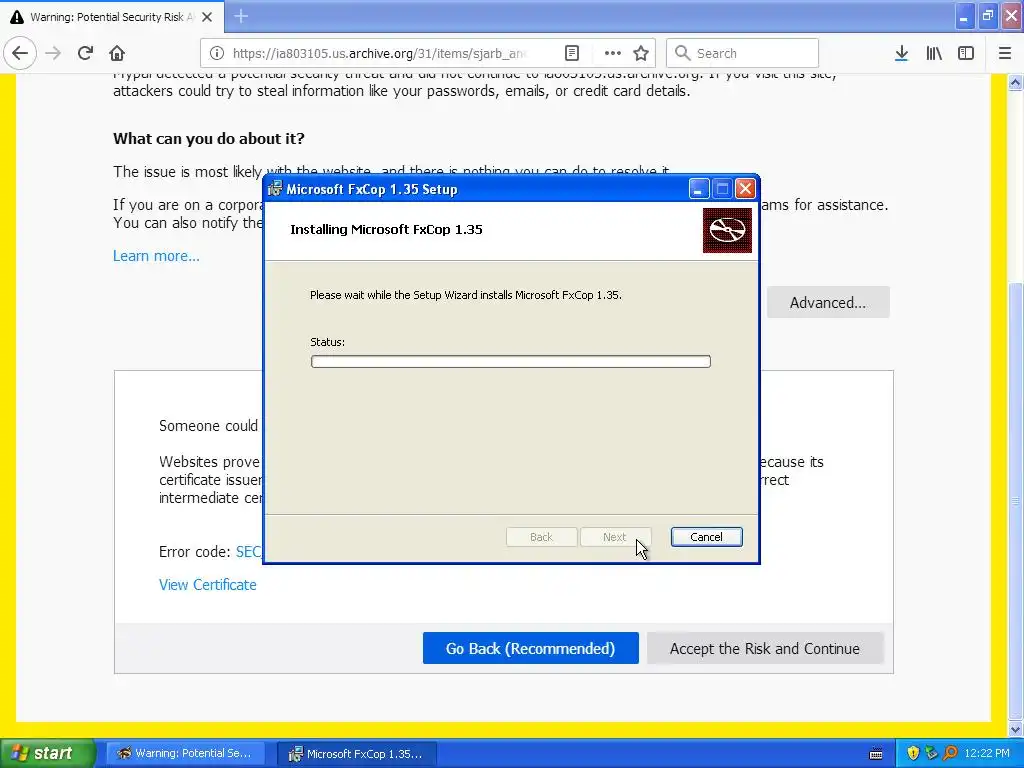The height and width of the screenshot is (768, 1024).
Task: Bookmark this page with the star icon
Action: [641, 53]
